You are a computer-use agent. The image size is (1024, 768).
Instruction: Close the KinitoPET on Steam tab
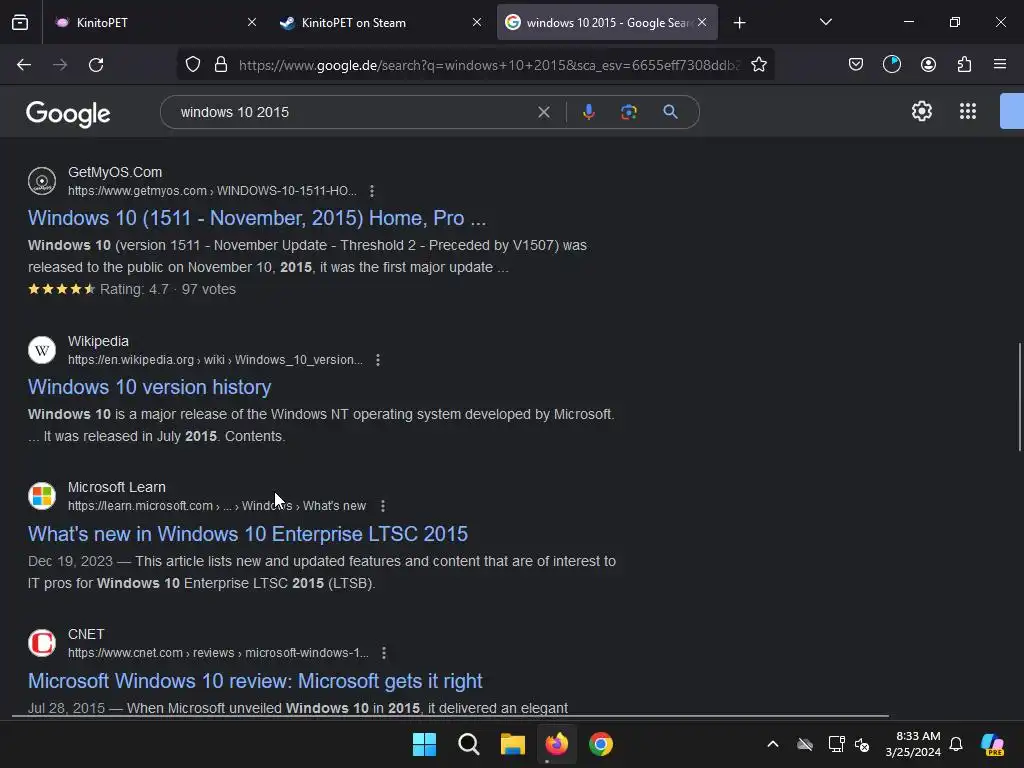[x=477, y=22]
